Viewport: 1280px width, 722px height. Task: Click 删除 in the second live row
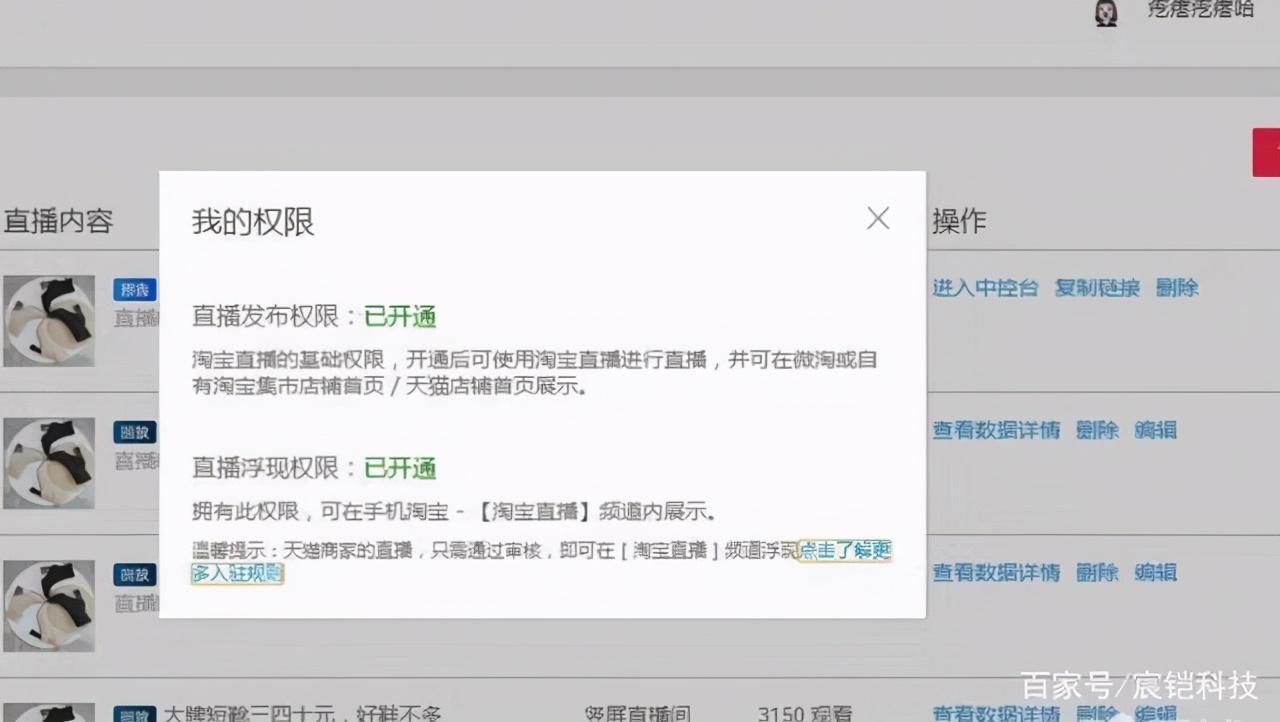click(x=1097, y=430)
